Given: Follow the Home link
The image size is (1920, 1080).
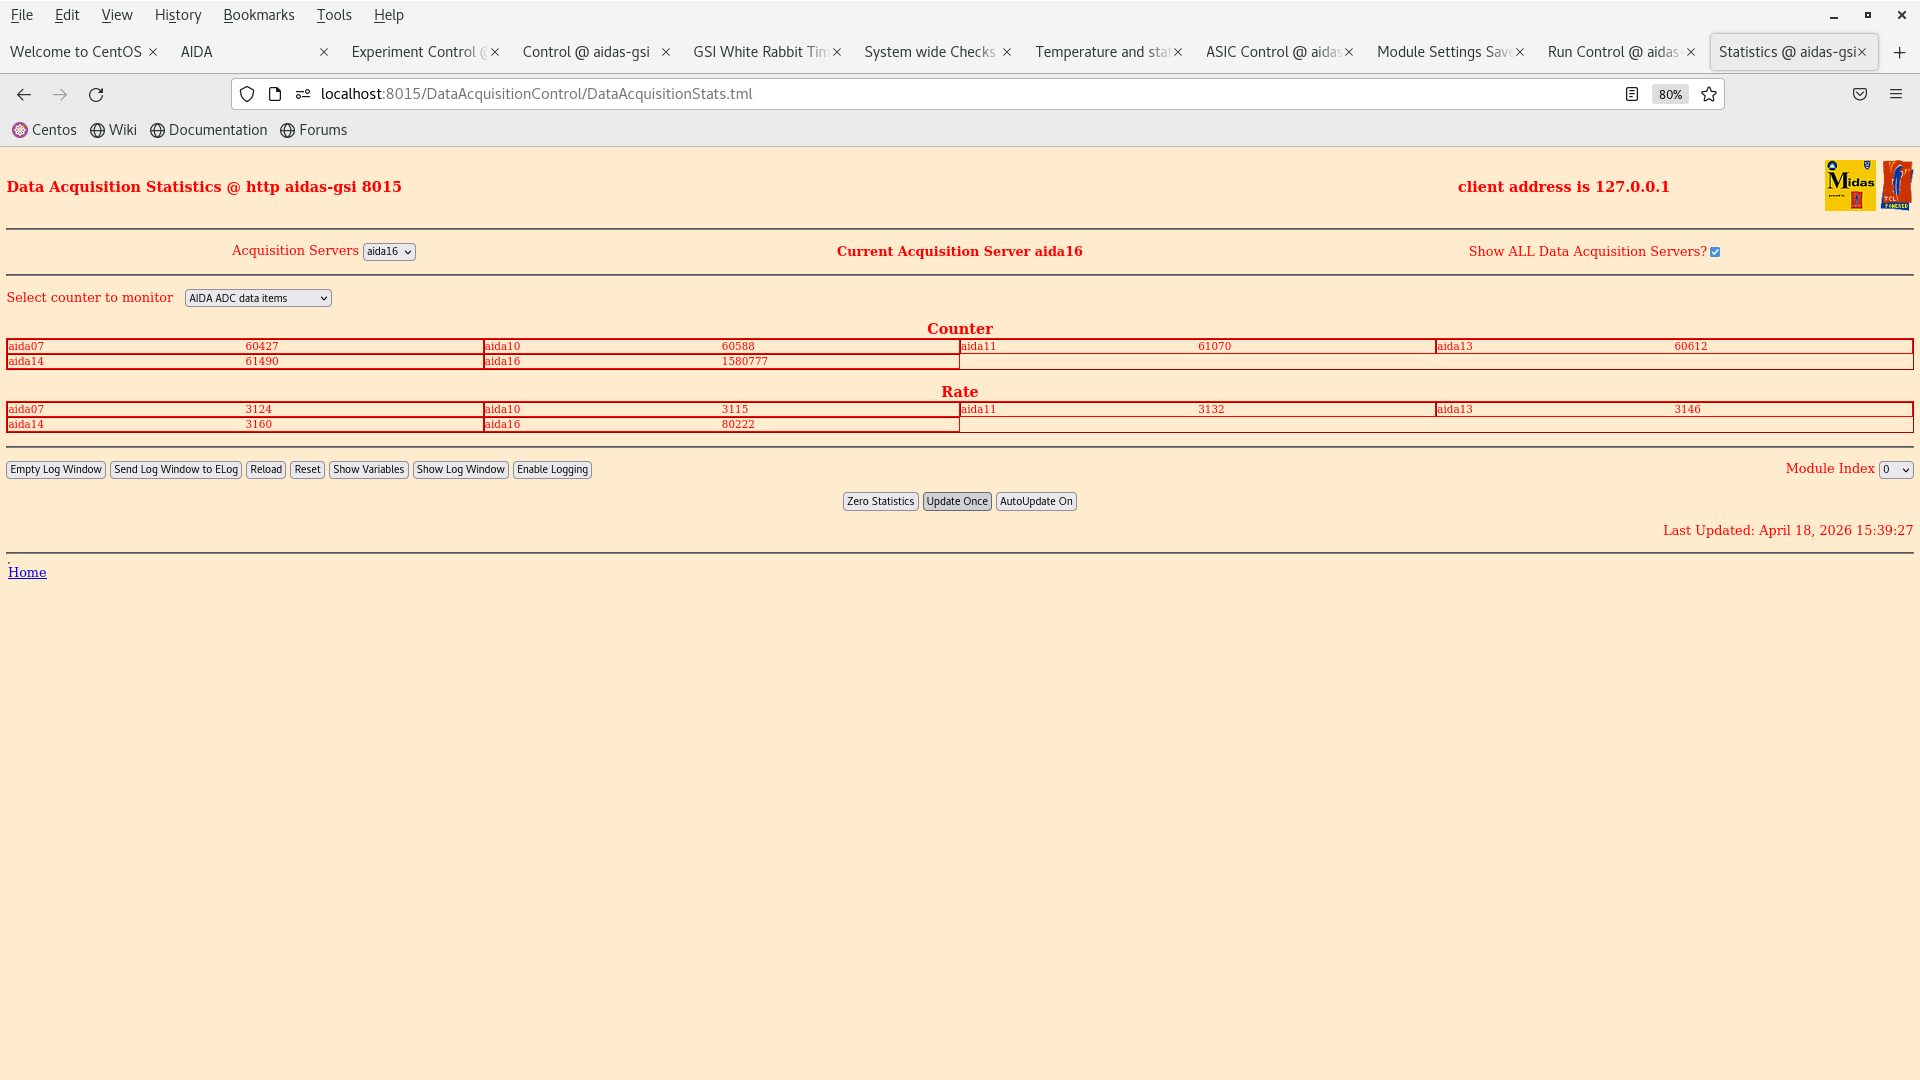Looking at the screenshot, I should (27, 572).
